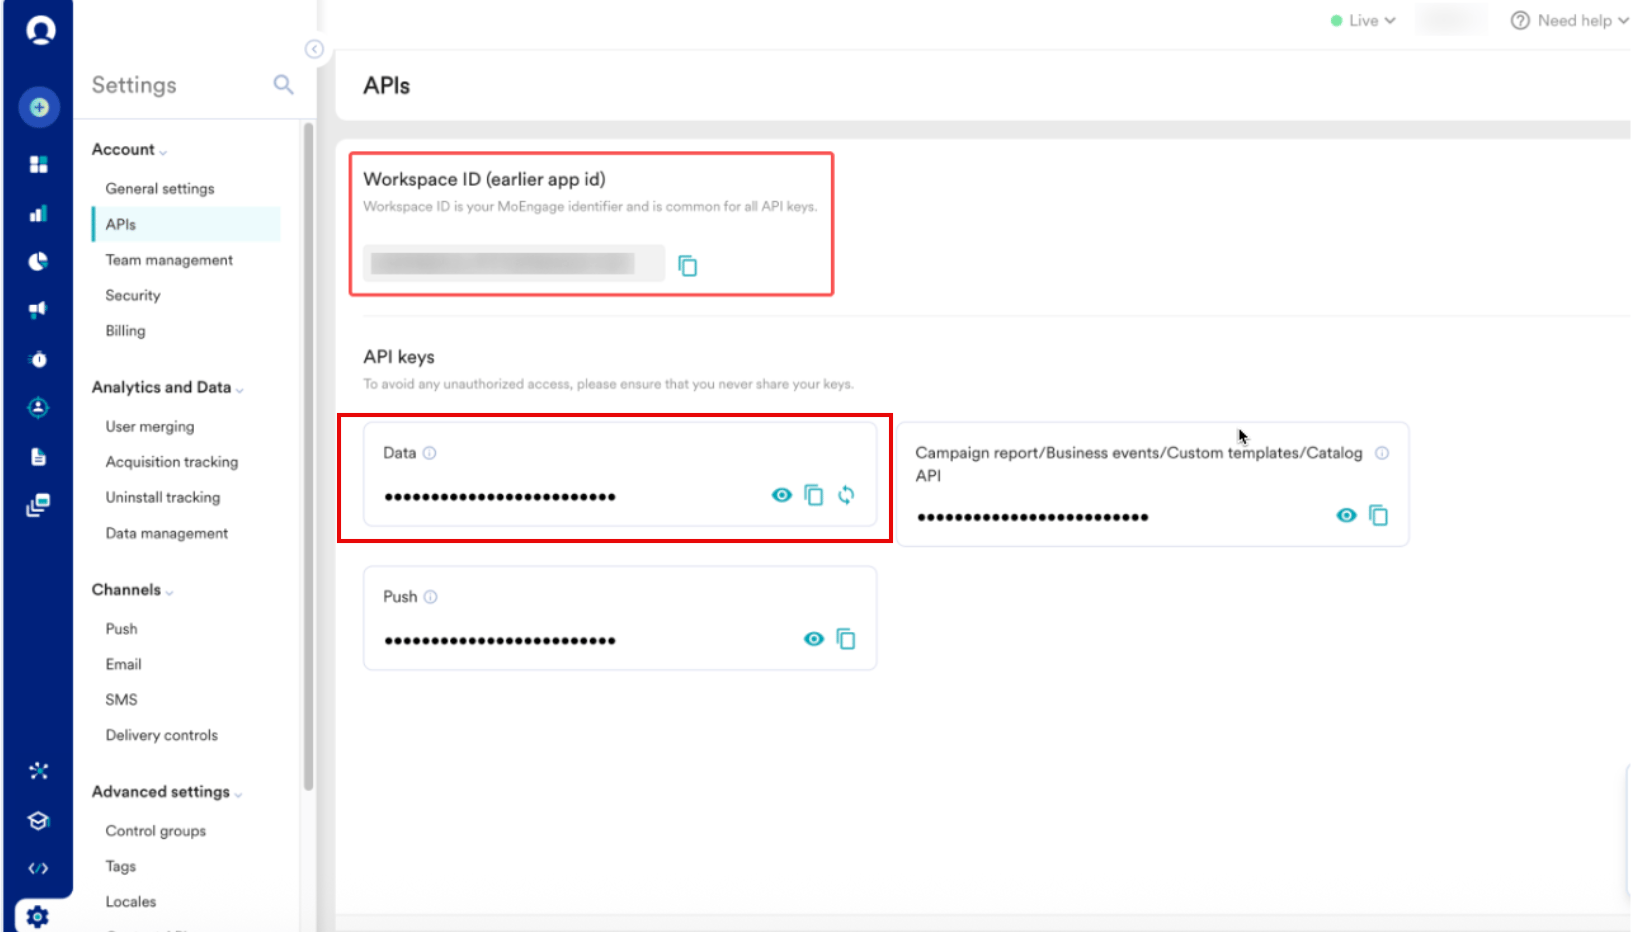The height and width of the screenshot is (932, 1636).
Task: Open Locales settings
Action: click(131, 902)
